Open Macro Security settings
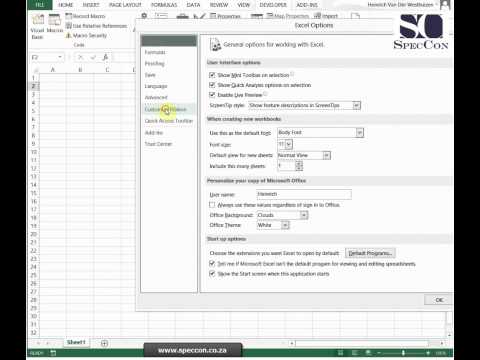 pyautogui.click(x=86, y=35)
